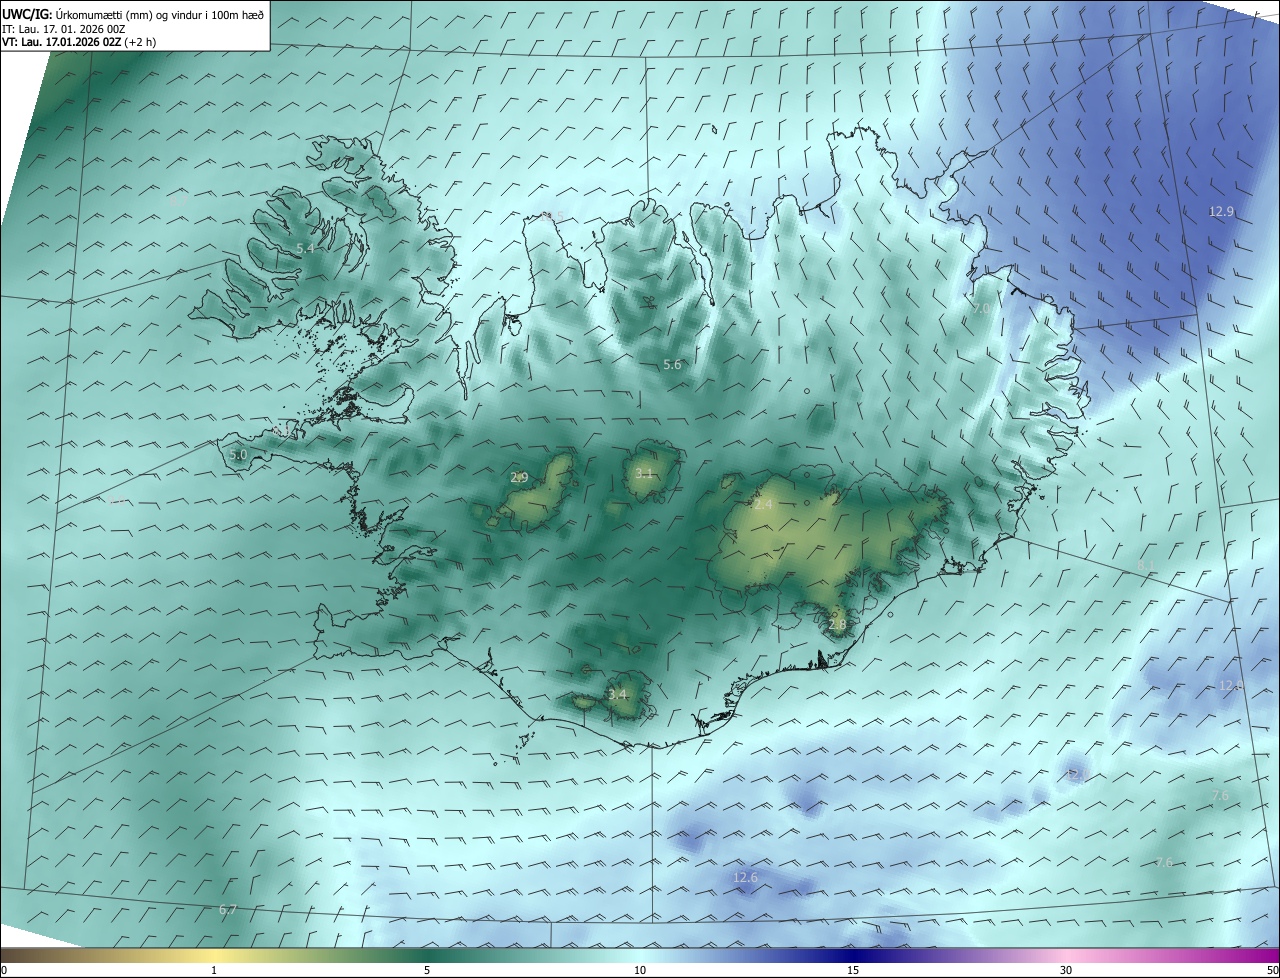Click the 0 tick label on the color scale
This screenshot has height=978, width=1280.
point(4,970)
